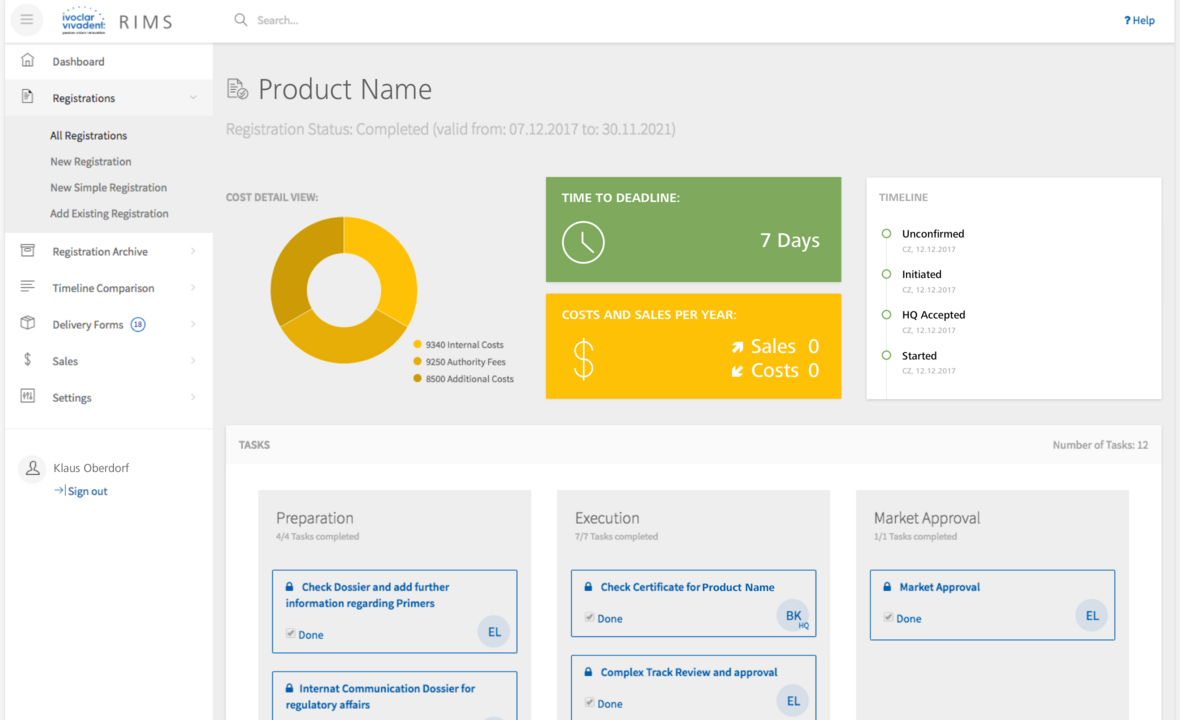
Task: Open New Registration in the sidebar
Action: point(91,161)
